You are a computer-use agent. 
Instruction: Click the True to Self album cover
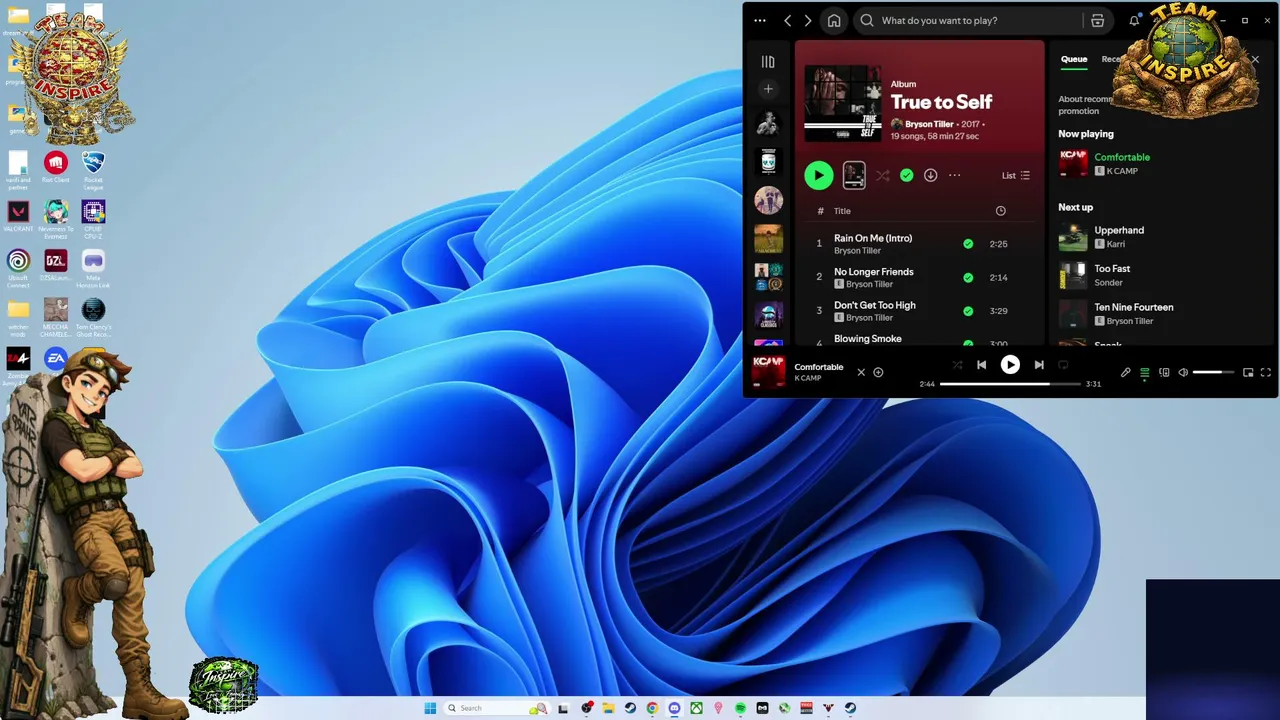tap(843, 104)
